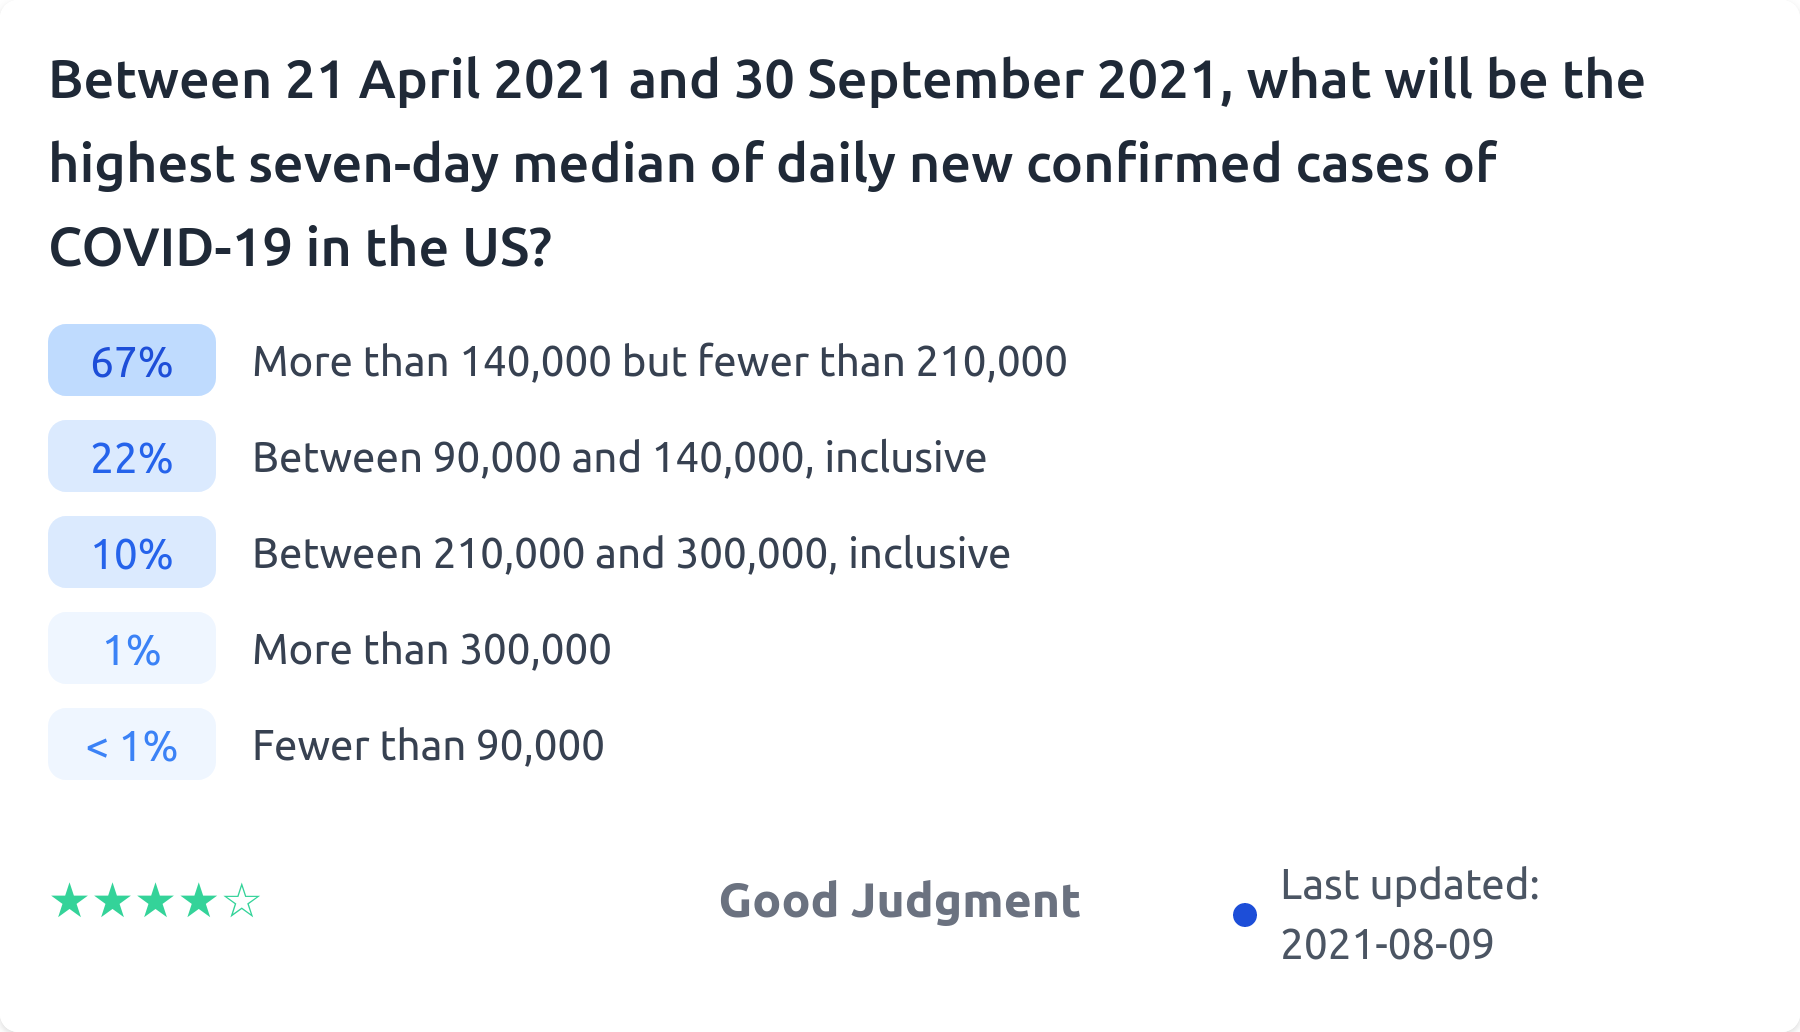
Task: Click the "Last updated:" label
Action: [x=1410, y=885]
